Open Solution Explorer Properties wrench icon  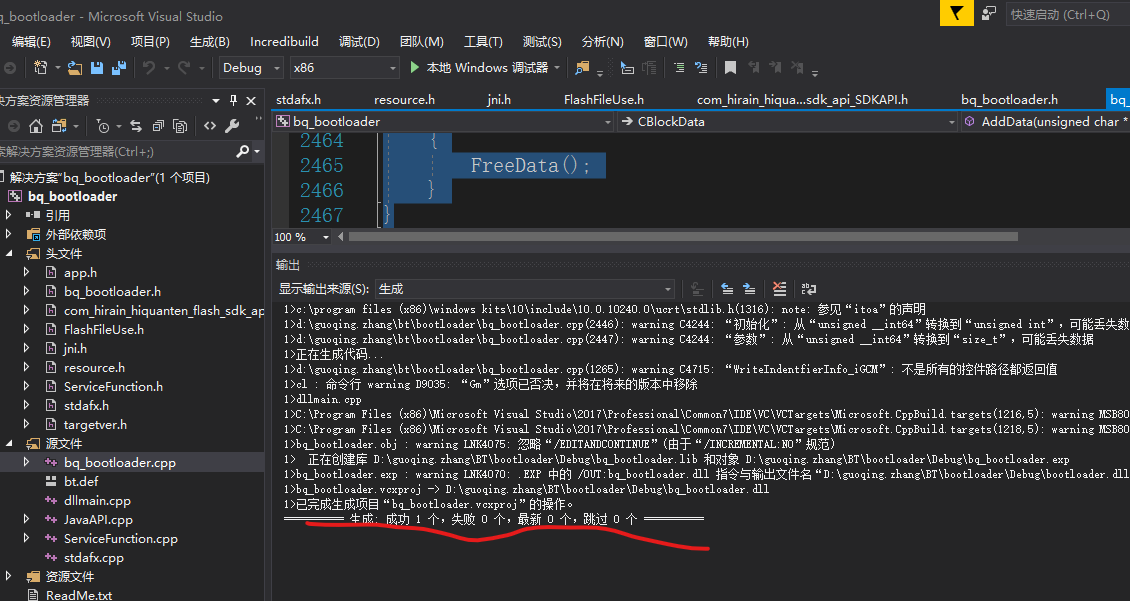[x=231, y=126]
